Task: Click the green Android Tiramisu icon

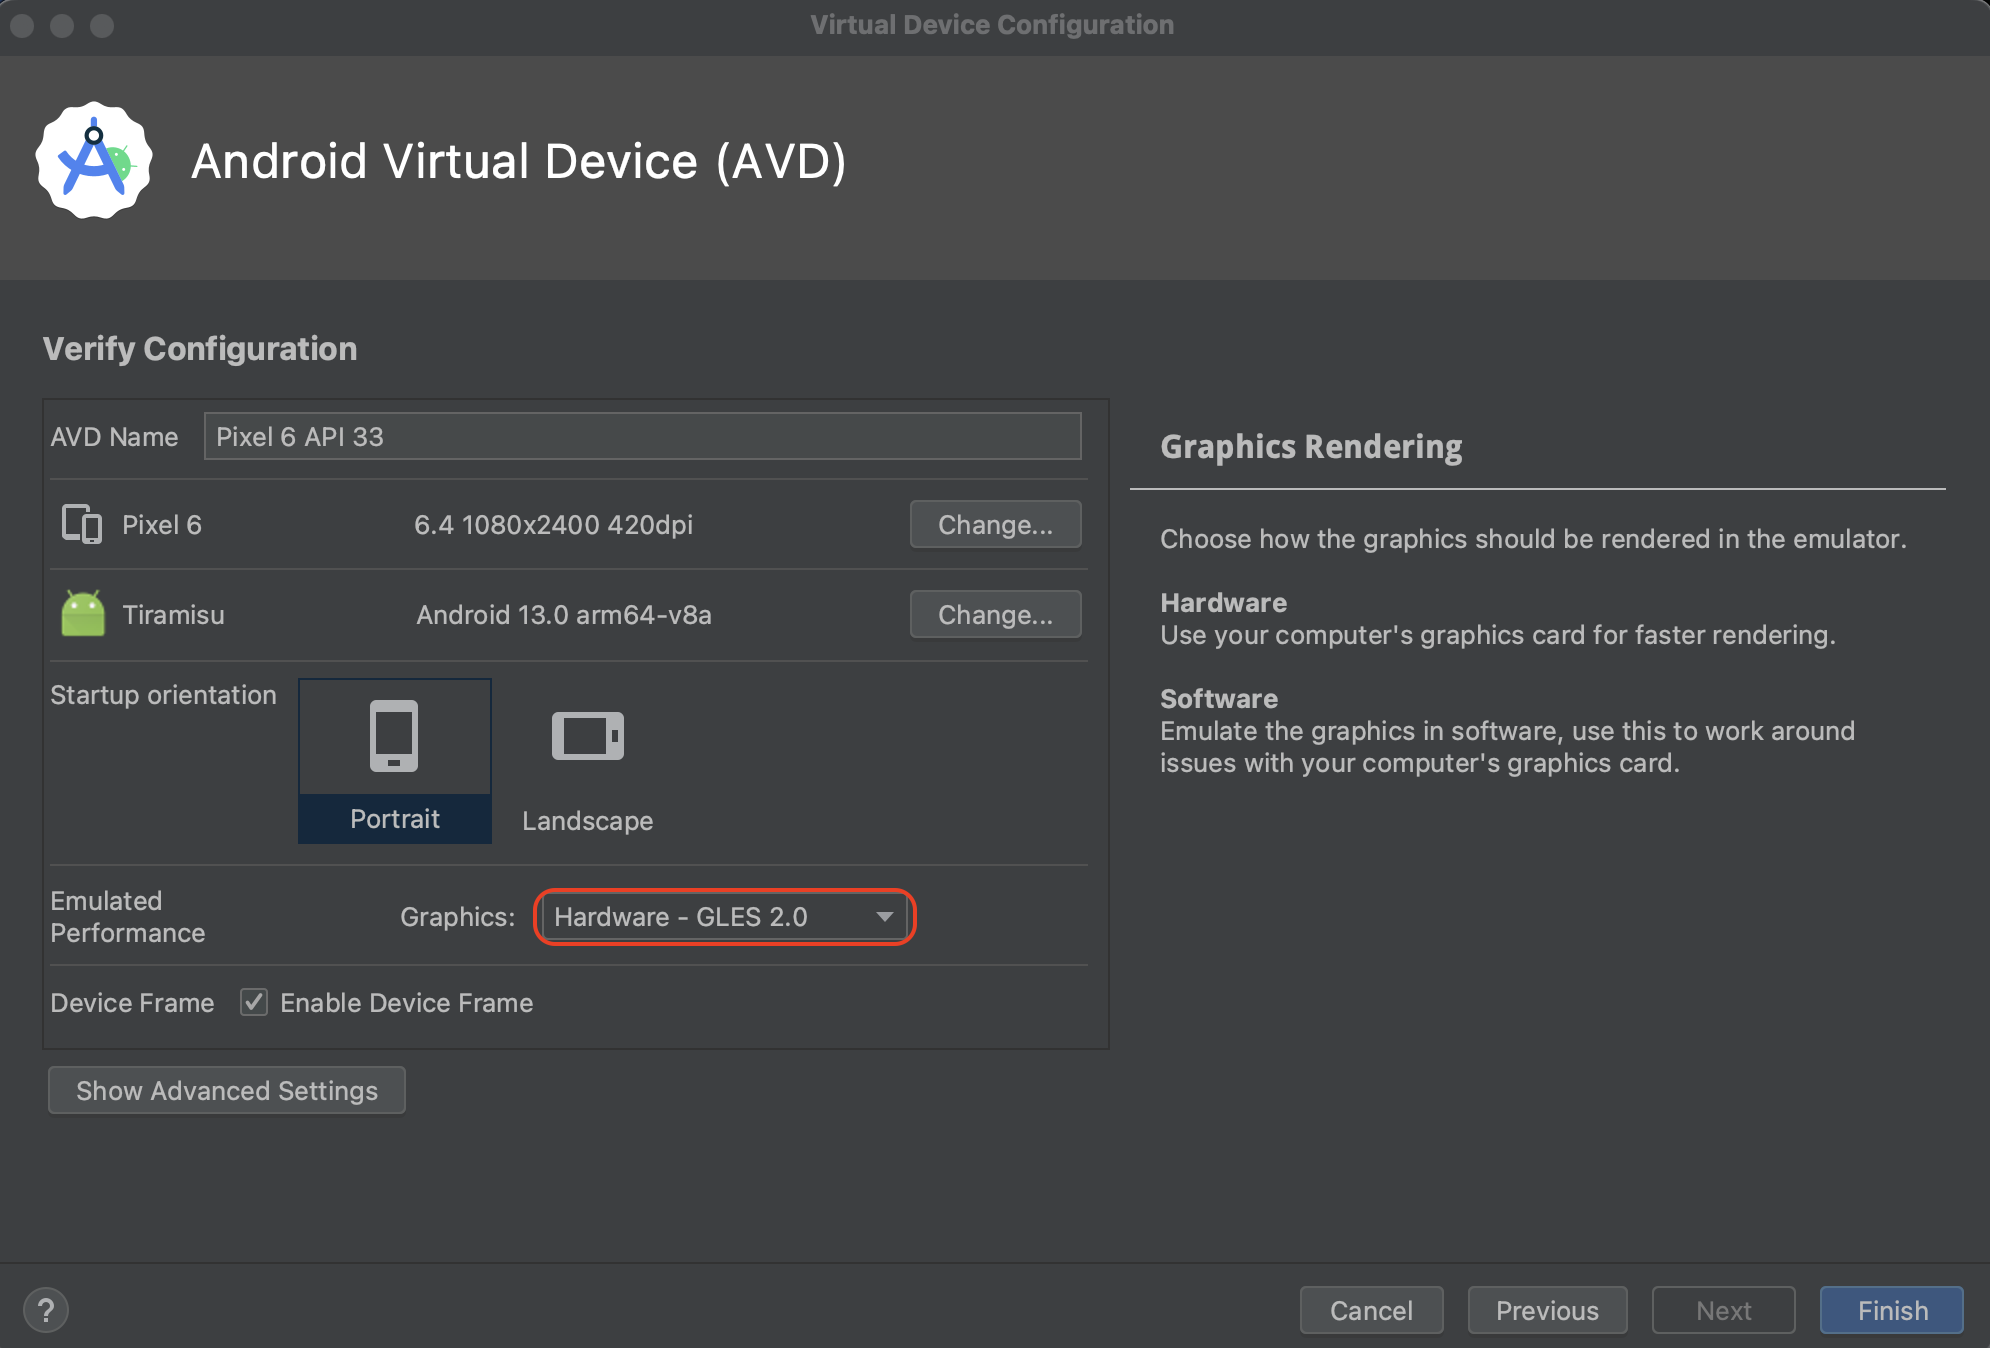Action: [83, 613]
